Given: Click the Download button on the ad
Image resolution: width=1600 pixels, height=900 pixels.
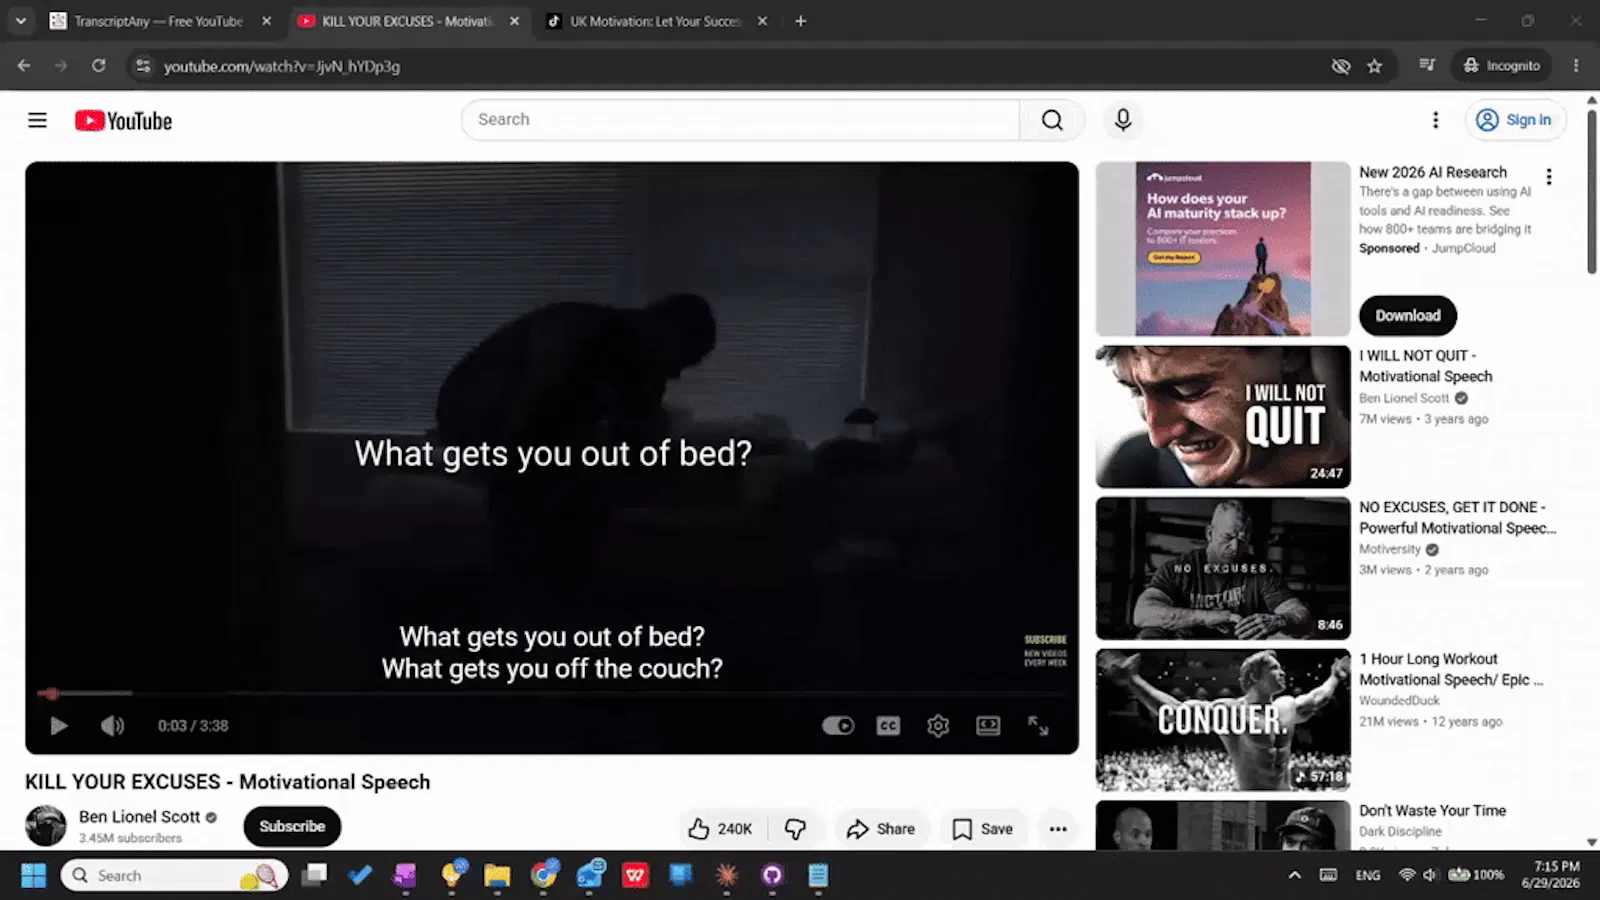Looking at the screenshot, I should tap(1407, 316).
